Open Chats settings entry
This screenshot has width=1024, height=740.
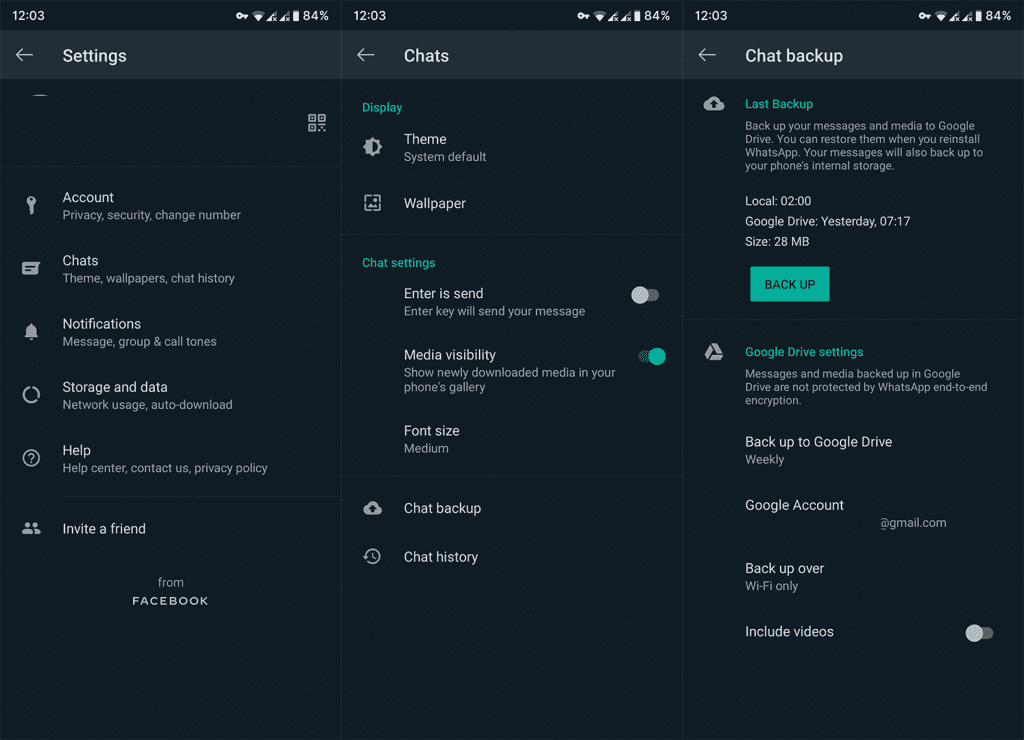(x=170, y=268)
